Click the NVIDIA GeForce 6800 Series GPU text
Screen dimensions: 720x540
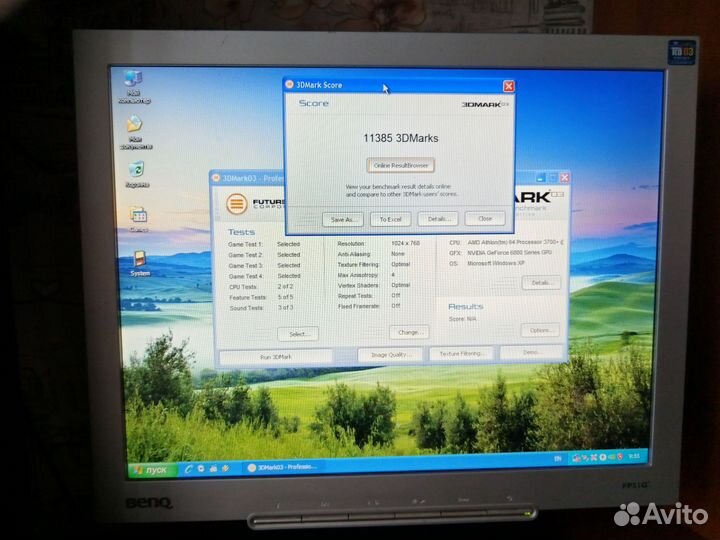pos(509,253)
